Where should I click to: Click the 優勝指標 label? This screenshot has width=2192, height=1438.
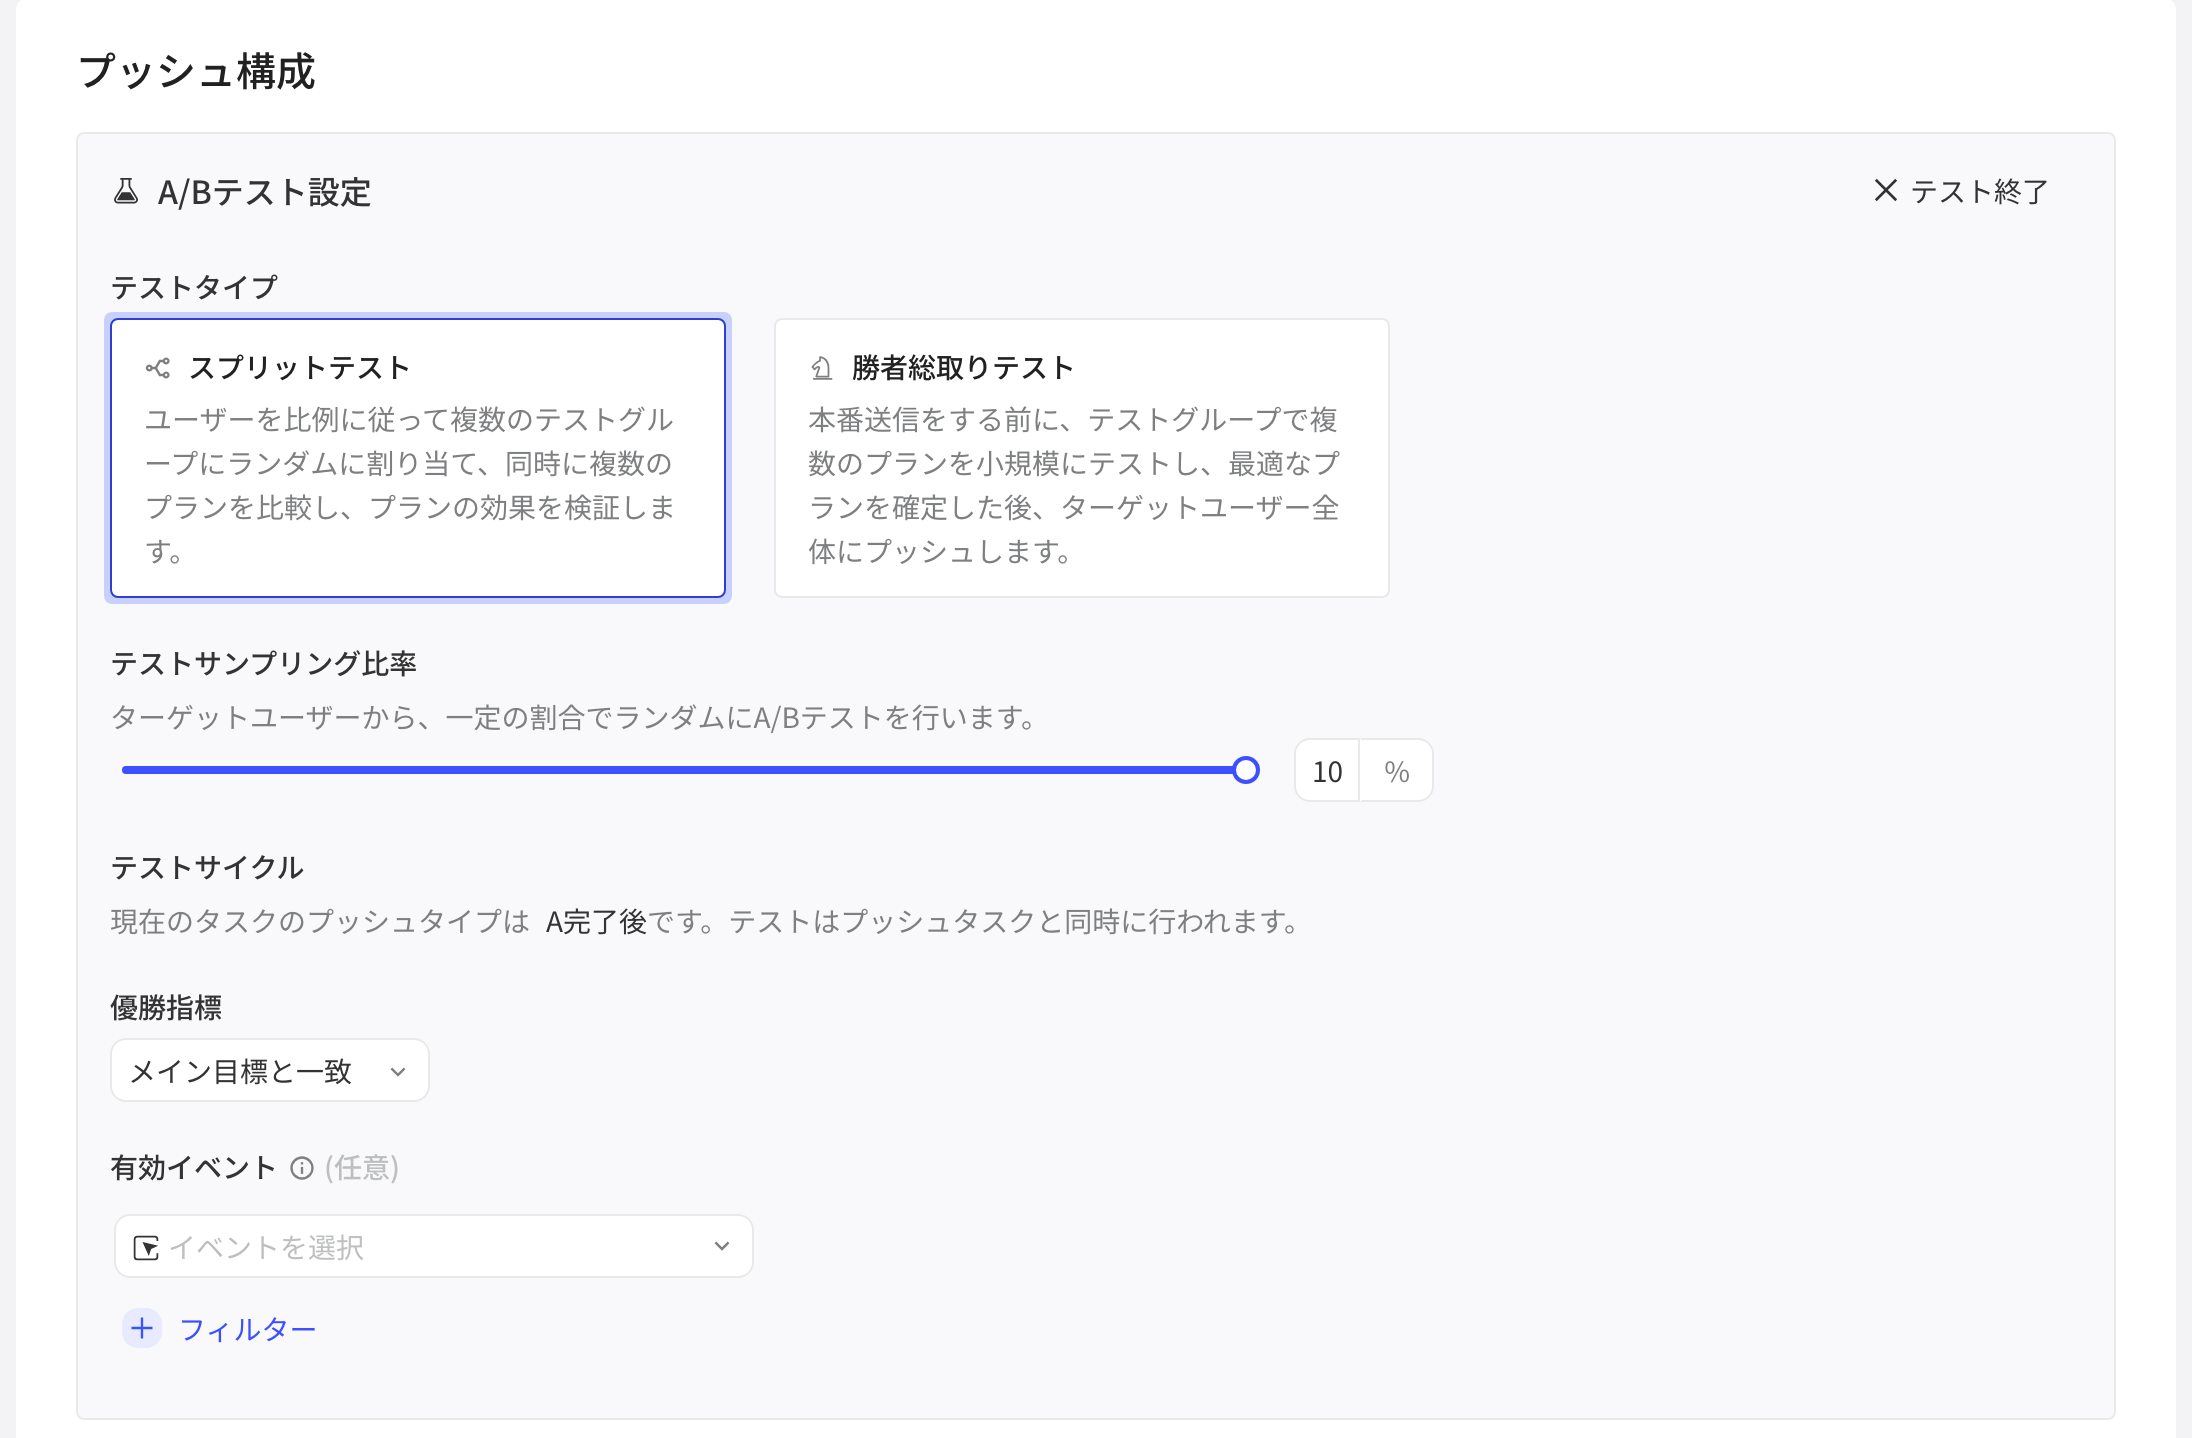(166, 1007)
